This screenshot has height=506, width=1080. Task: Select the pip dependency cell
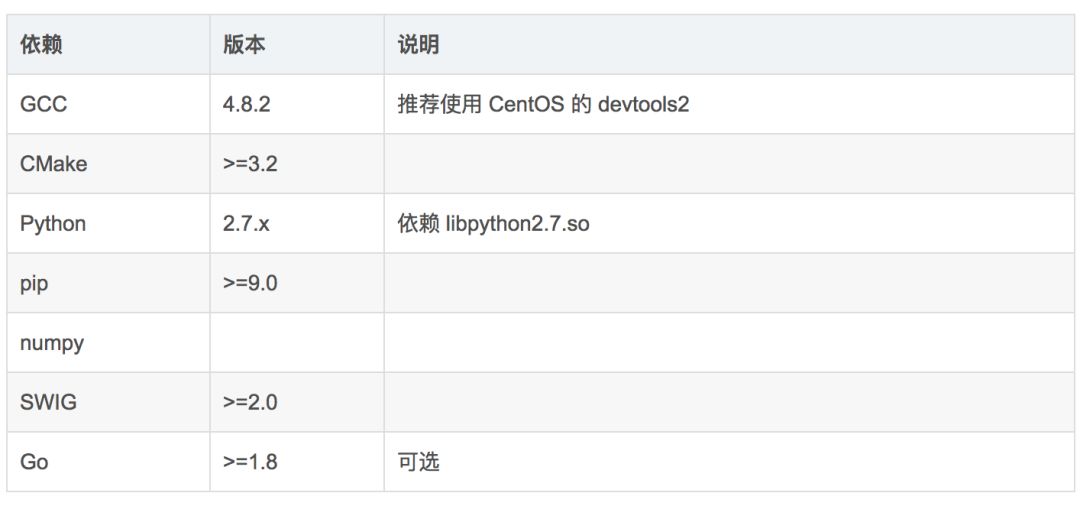[x=34, y=283]
